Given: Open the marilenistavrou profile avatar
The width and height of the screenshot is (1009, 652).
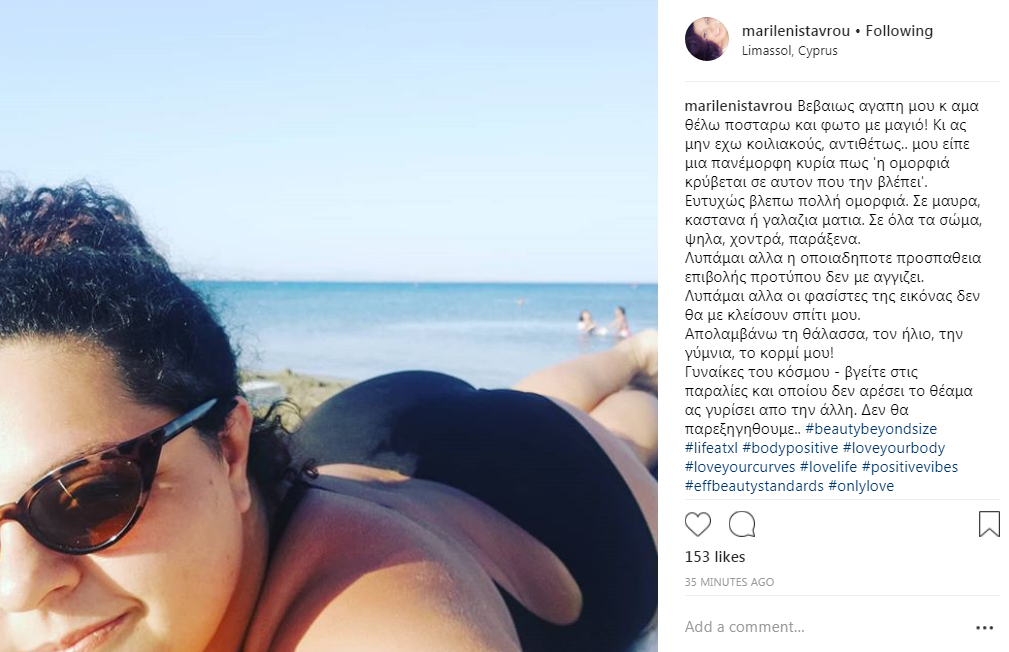Looking at the screenshot, I should [707, 39].
